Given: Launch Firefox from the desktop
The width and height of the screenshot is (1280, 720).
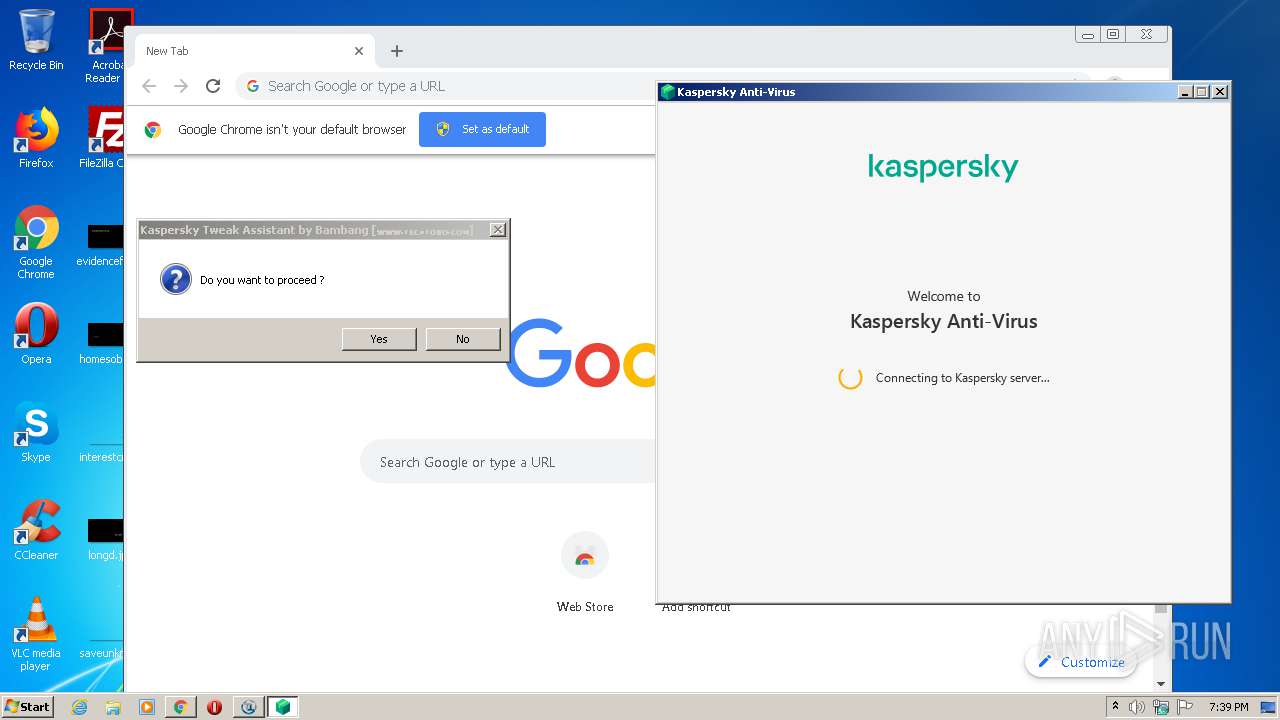Looking at the screenshot, I should pyautogui.click(x=36, y=137).
